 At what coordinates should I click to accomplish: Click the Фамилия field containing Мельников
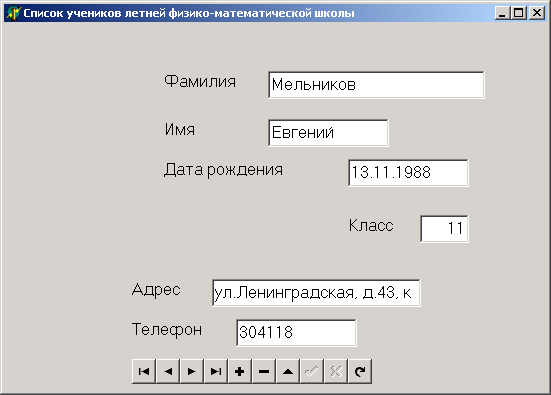pos(376,85)
